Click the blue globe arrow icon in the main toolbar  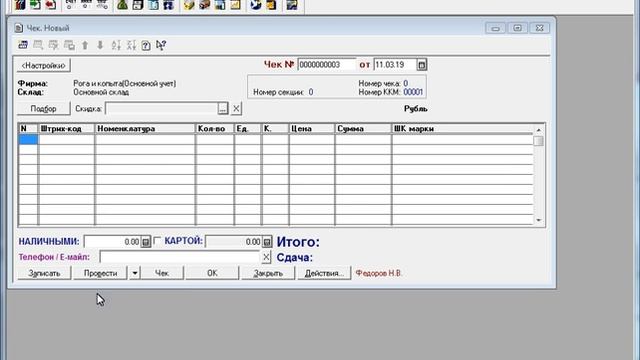(x=256, y=5)
